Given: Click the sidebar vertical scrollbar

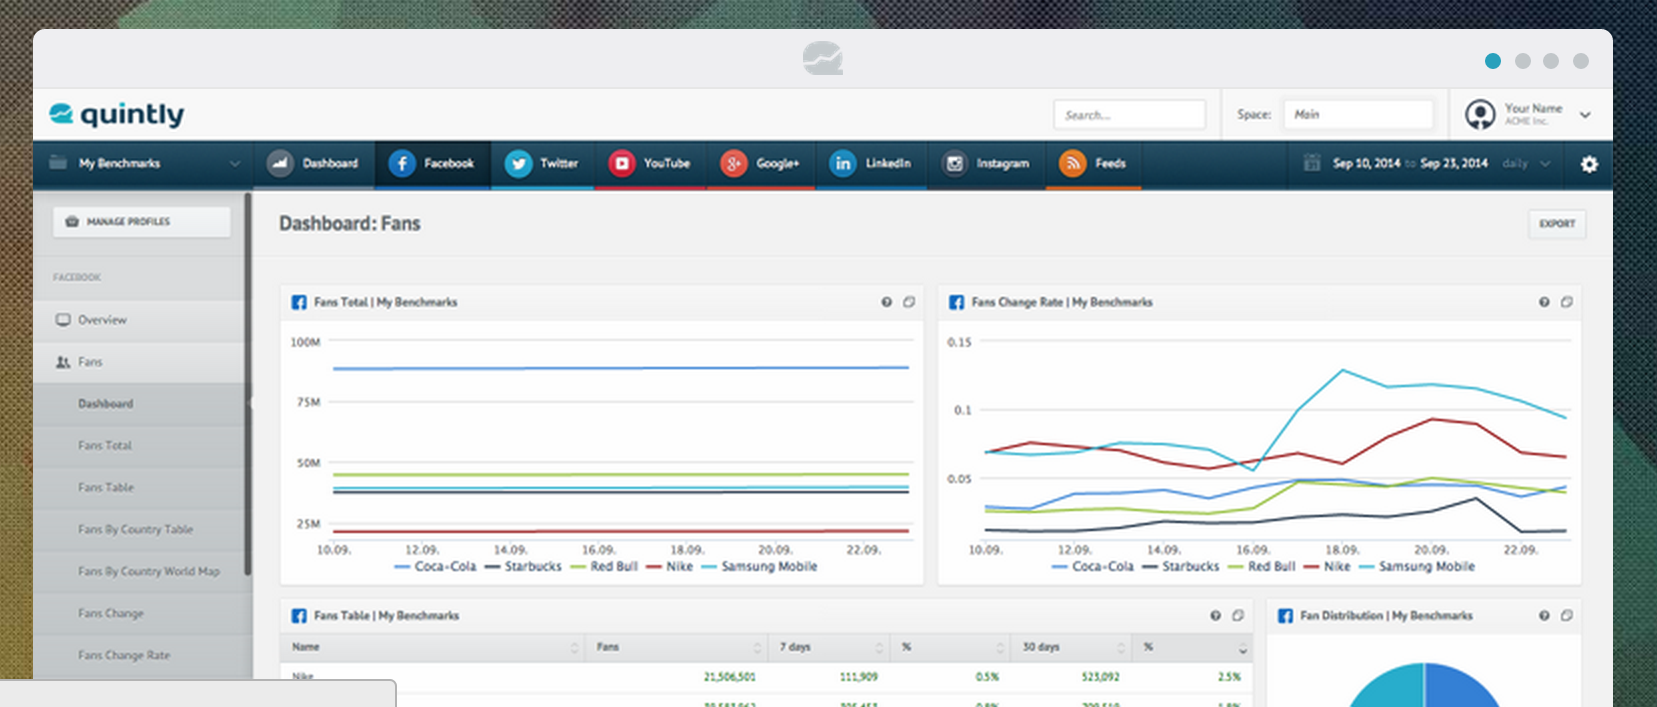Looking at the screenshot, I should pos(248,385).
